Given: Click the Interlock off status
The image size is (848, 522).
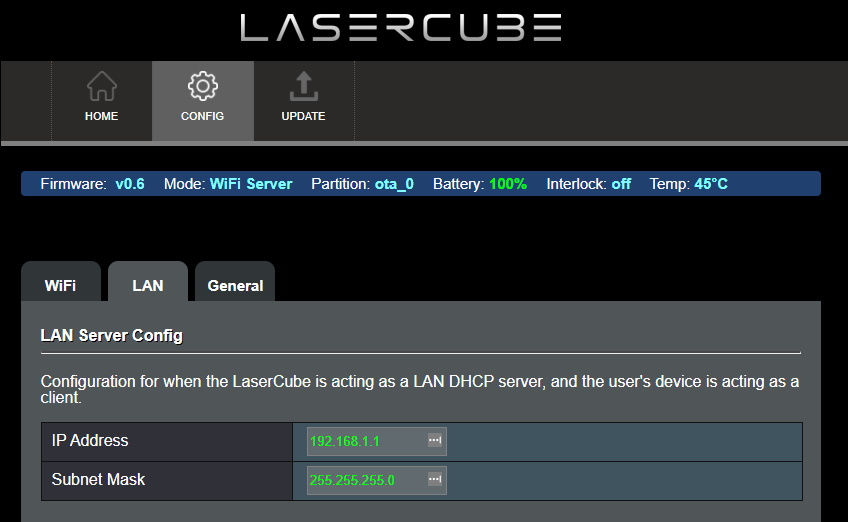Looking at the screenshot, I should pos(621,184).
